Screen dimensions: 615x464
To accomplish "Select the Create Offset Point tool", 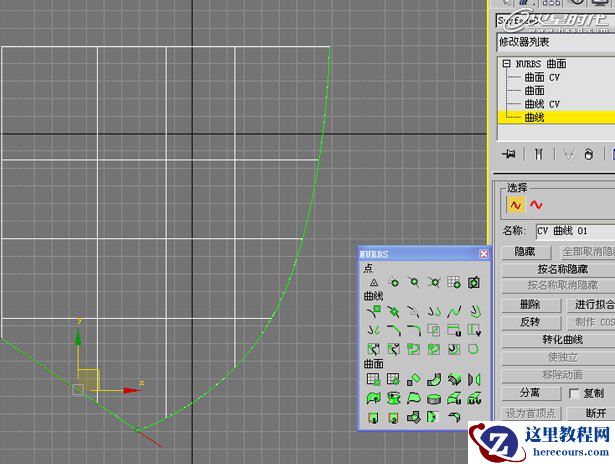I will coord(394,282).
